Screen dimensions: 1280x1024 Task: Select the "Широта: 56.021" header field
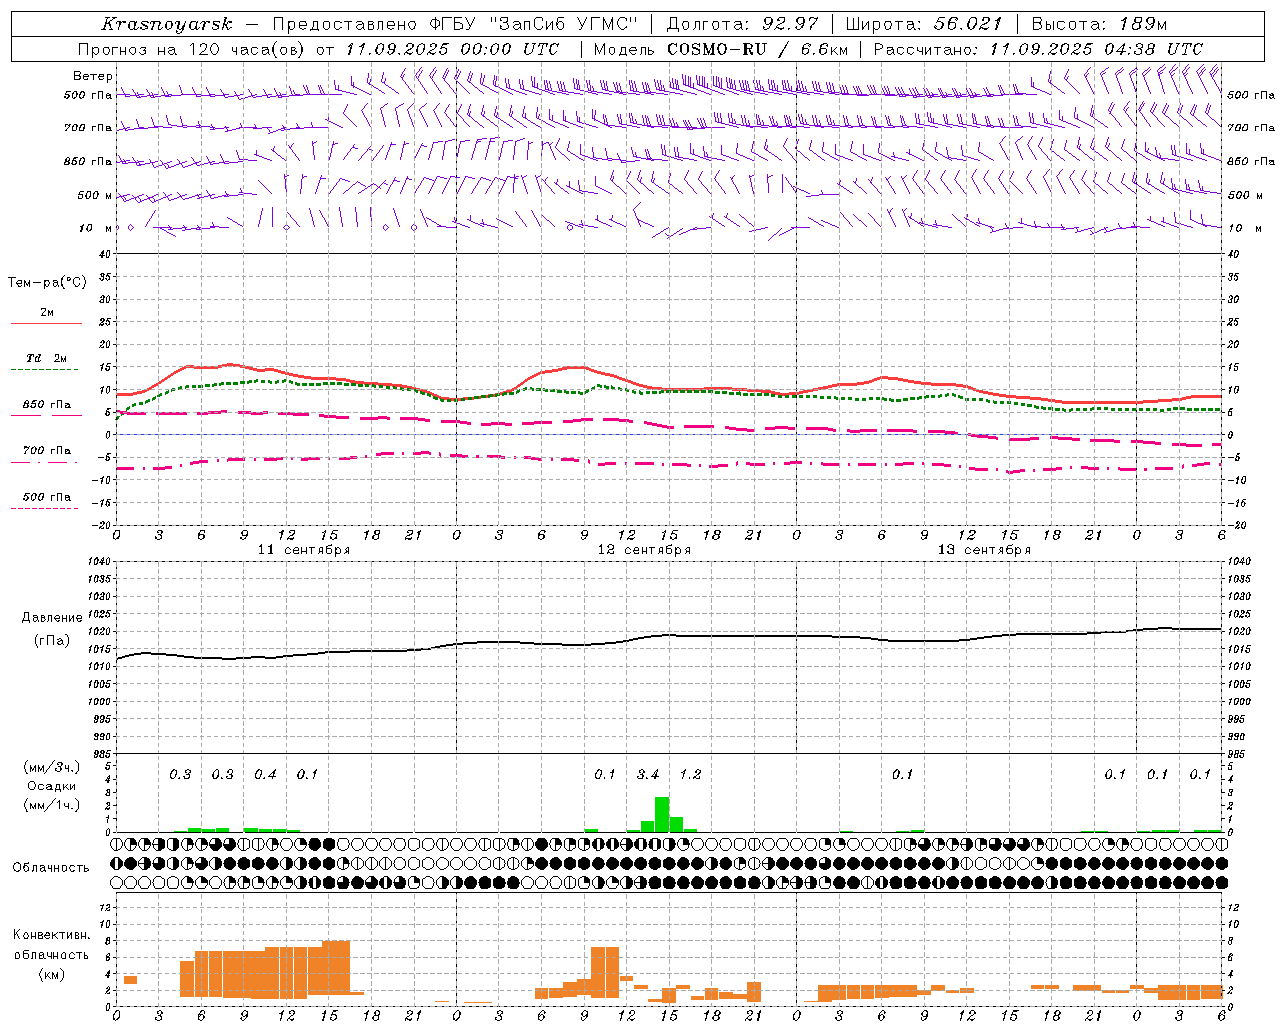(x=924, y=24)
